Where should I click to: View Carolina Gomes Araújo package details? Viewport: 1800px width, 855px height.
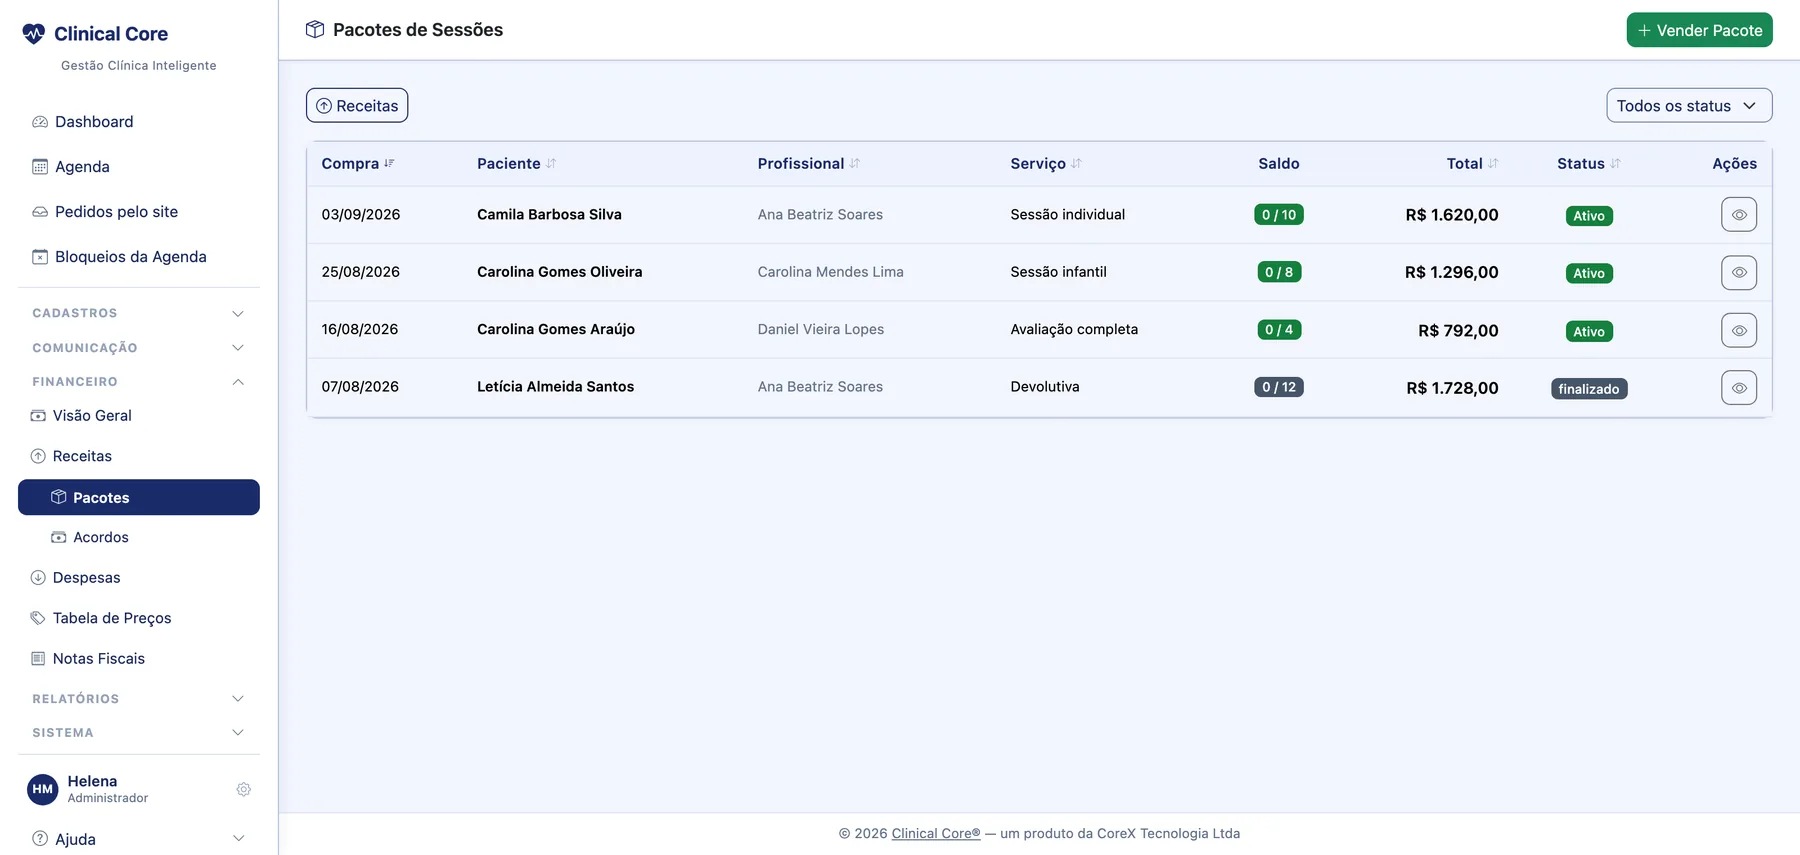[1739, 330]
